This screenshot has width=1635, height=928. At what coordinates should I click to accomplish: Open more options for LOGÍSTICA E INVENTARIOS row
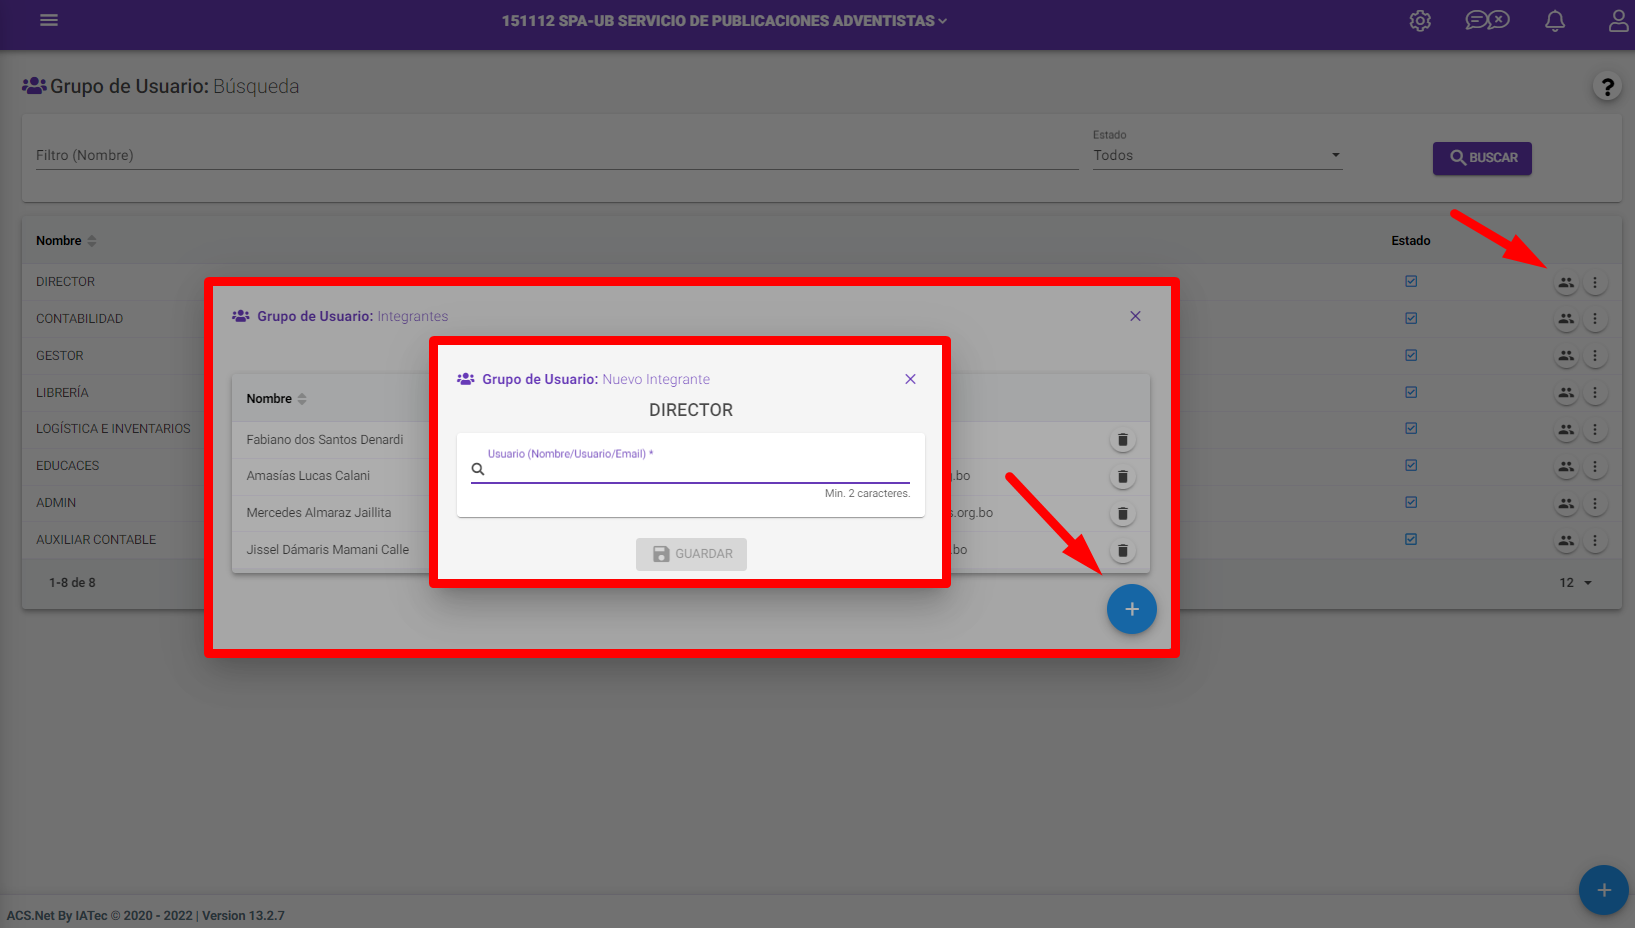coord(1595,430)
